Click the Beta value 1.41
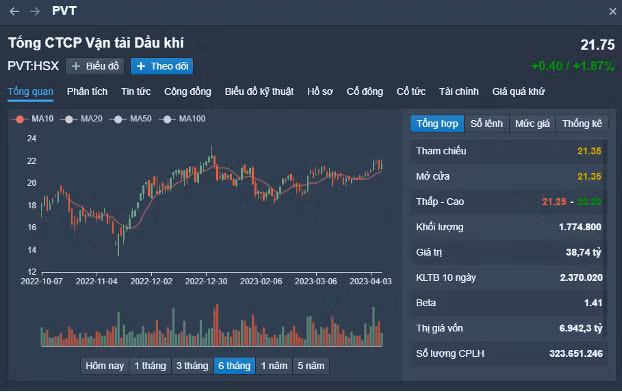The image size is (622, 392). tap(593, 303)
